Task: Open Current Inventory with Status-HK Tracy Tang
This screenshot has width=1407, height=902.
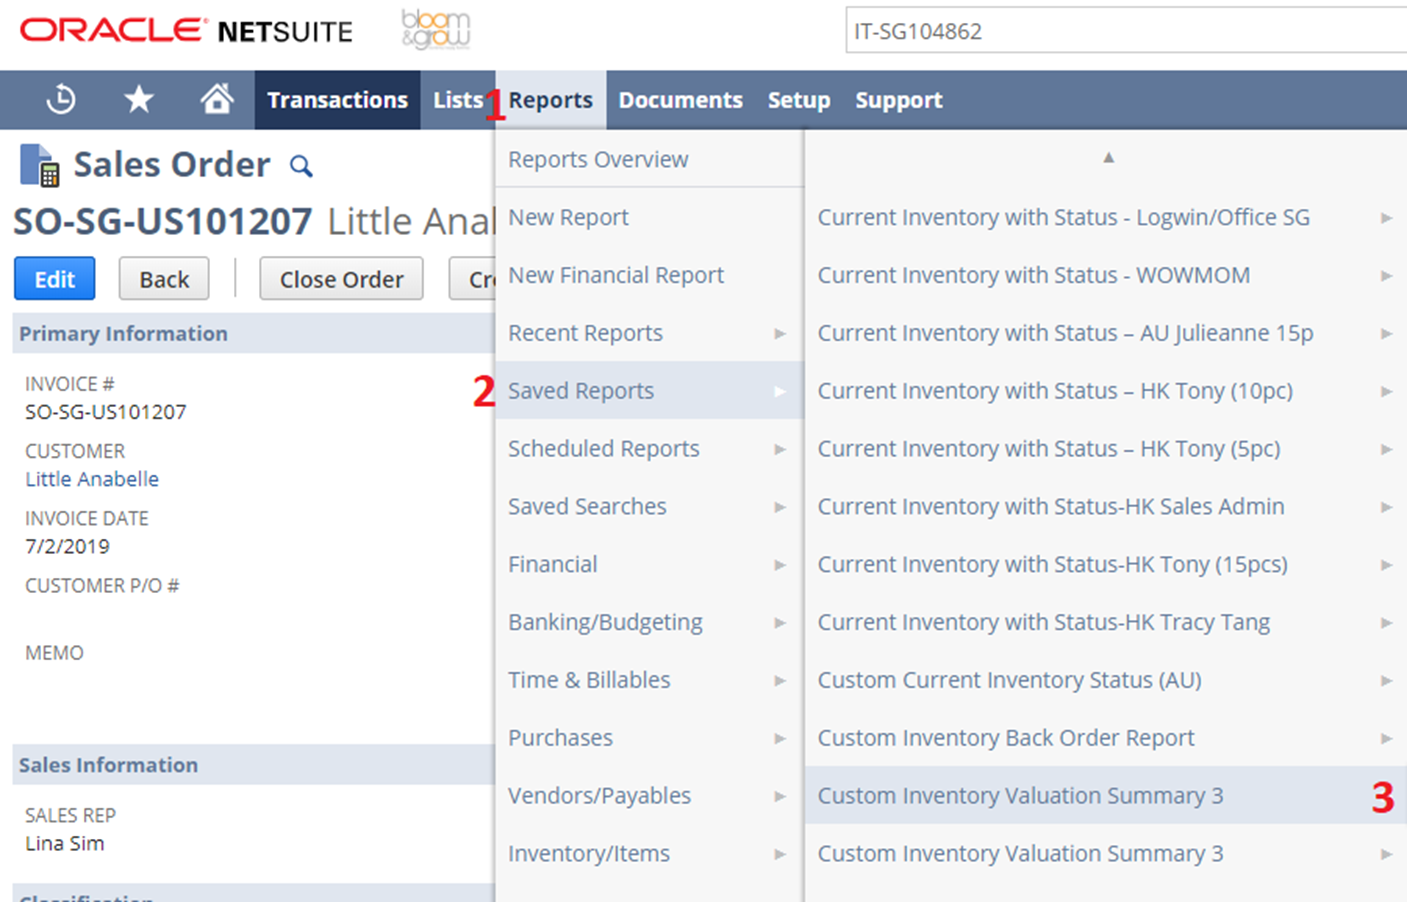Action: (1105, 622)
